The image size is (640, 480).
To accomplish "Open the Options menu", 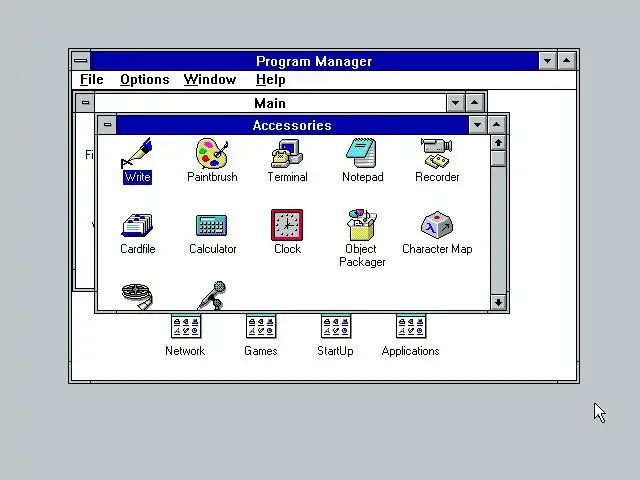I will [144, 80].
